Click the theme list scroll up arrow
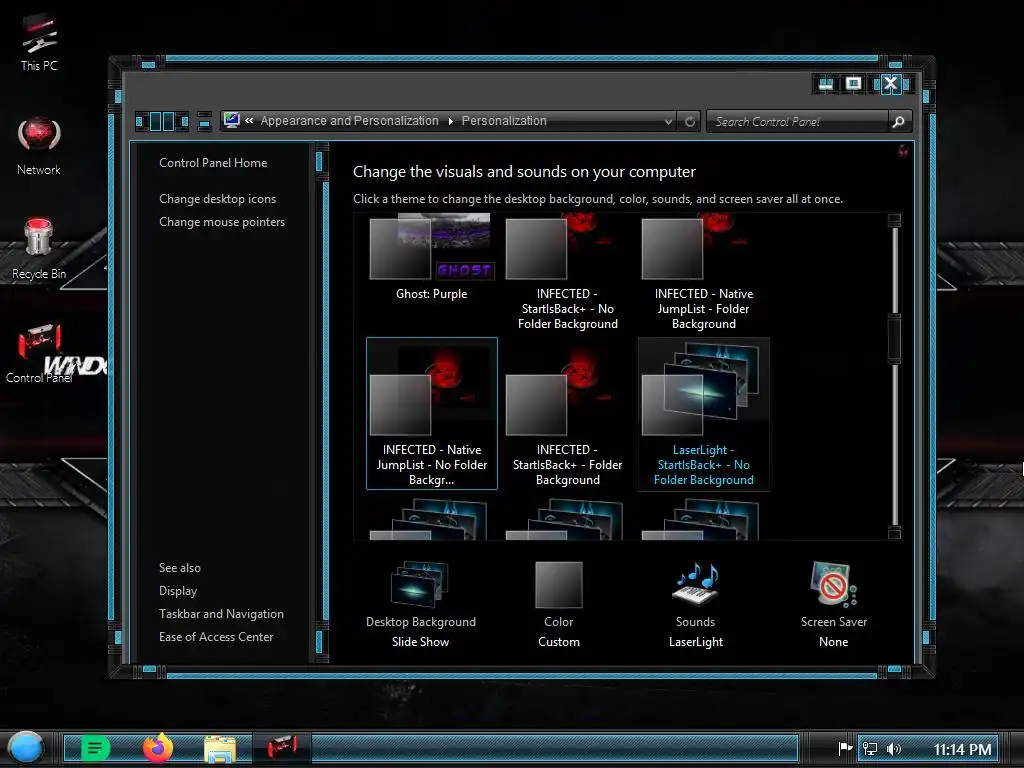1024x768 pixels. (x=895, y=220)
